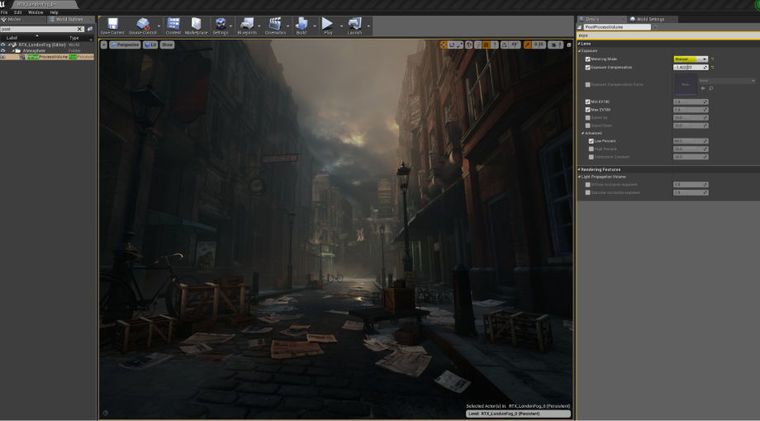
Task: Click the Save Current toolbar icon
Action: point(112,26)
